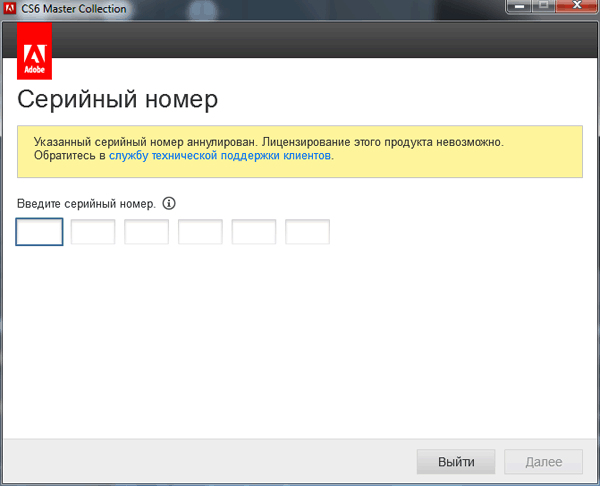Click the serial number info icon
Image resolution: width=600 pixels, height=486 pixels.
[169, 203]
